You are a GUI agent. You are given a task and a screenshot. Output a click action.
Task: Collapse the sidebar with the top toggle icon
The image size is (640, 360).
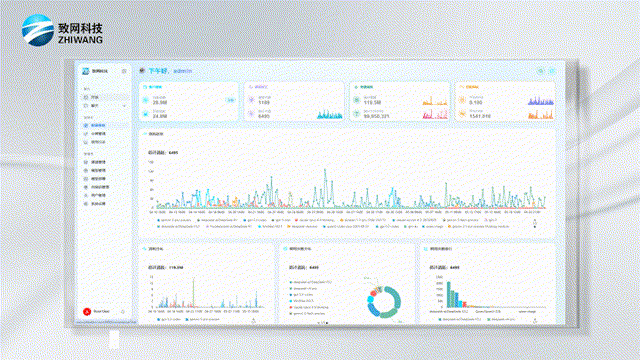(124, 71)
